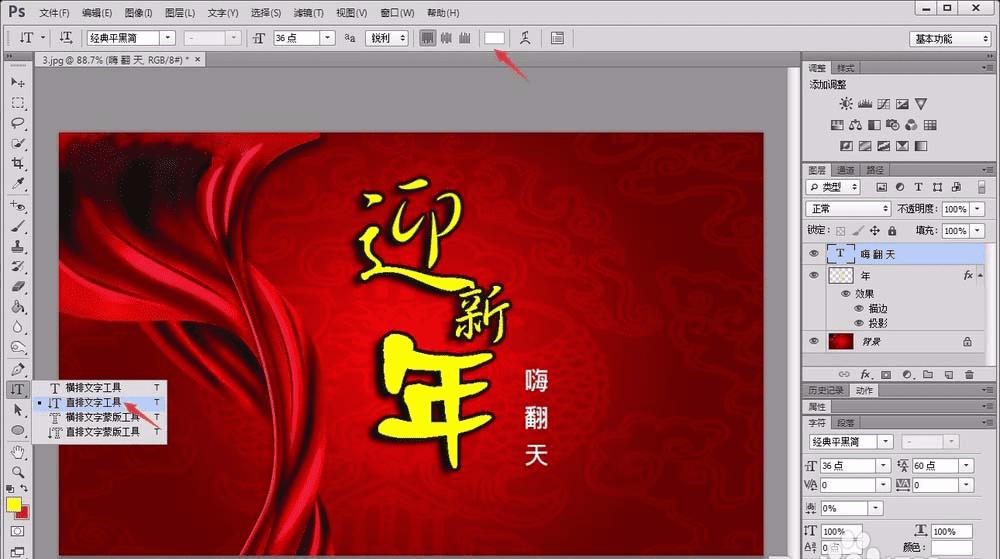
Task: Collapse effects list on 年 layer
Action: click(980, 275)
